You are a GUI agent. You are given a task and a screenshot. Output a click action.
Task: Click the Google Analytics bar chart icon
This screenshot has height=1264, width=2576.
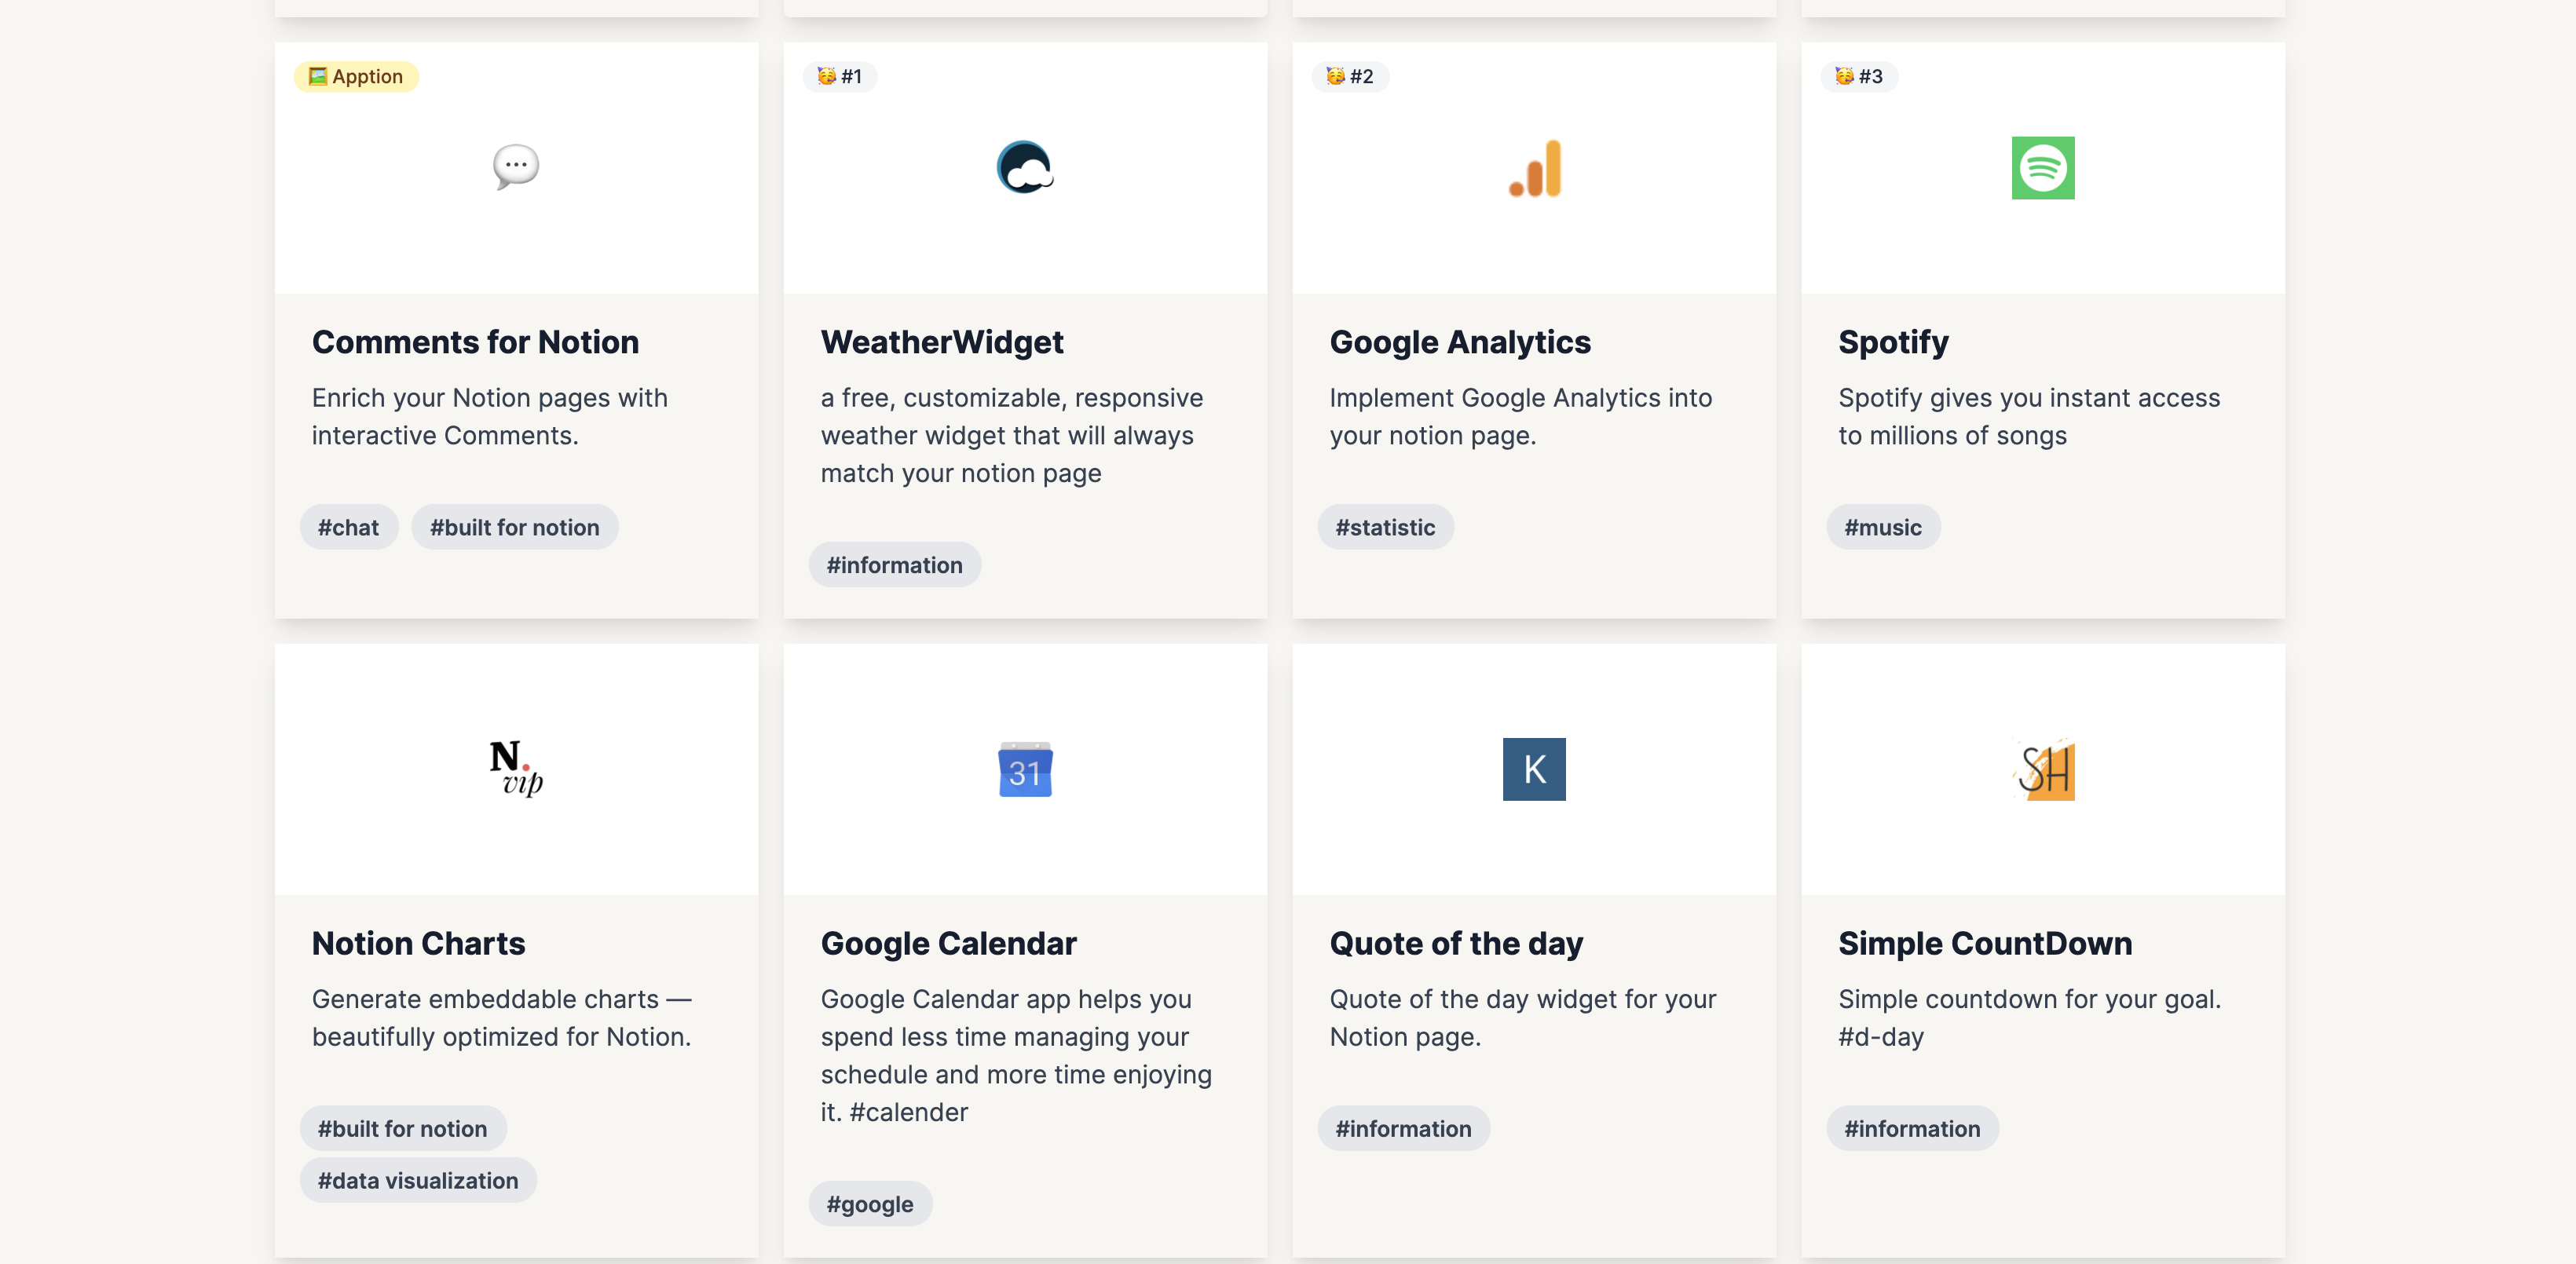[x=1534, y=168]
